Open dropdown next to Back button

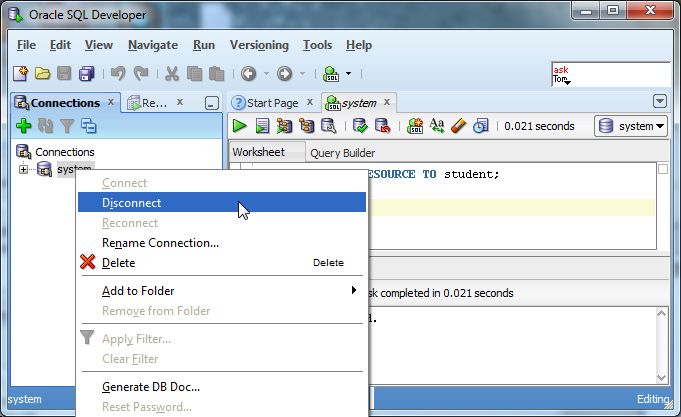266,74
